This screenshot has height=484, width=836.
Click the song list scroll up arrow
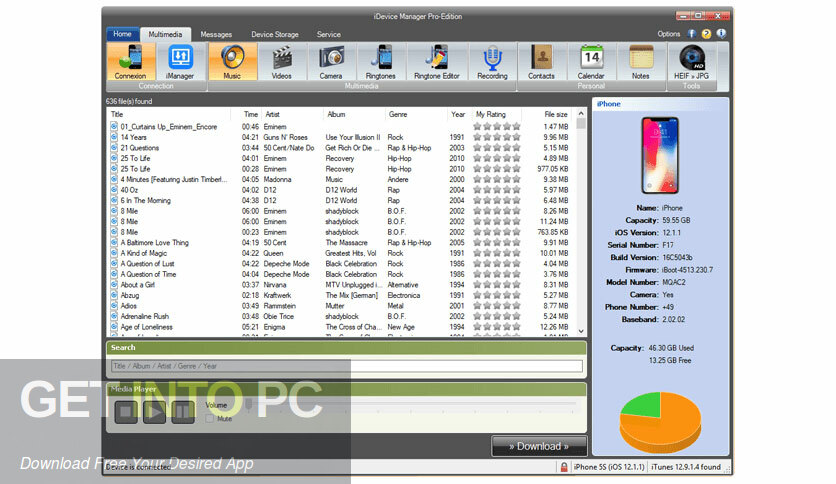[581, 114]
